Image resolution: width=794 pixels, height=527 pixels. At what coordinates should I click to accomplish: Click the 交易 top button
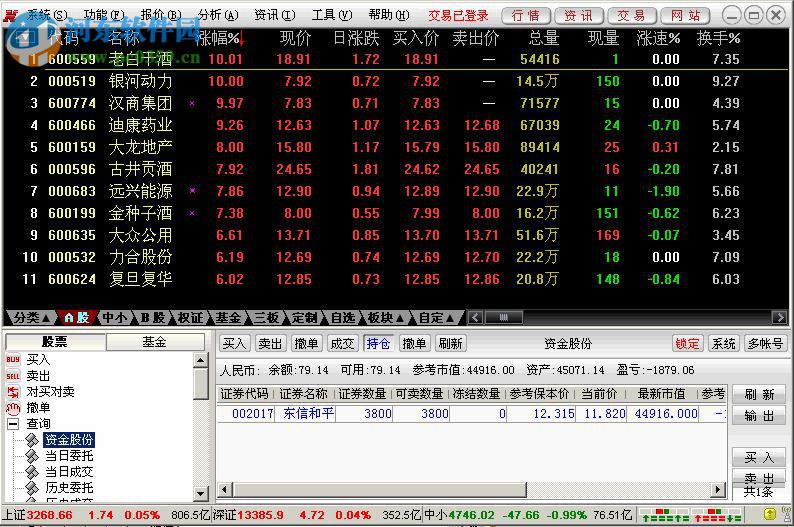(x=631, y=16)
